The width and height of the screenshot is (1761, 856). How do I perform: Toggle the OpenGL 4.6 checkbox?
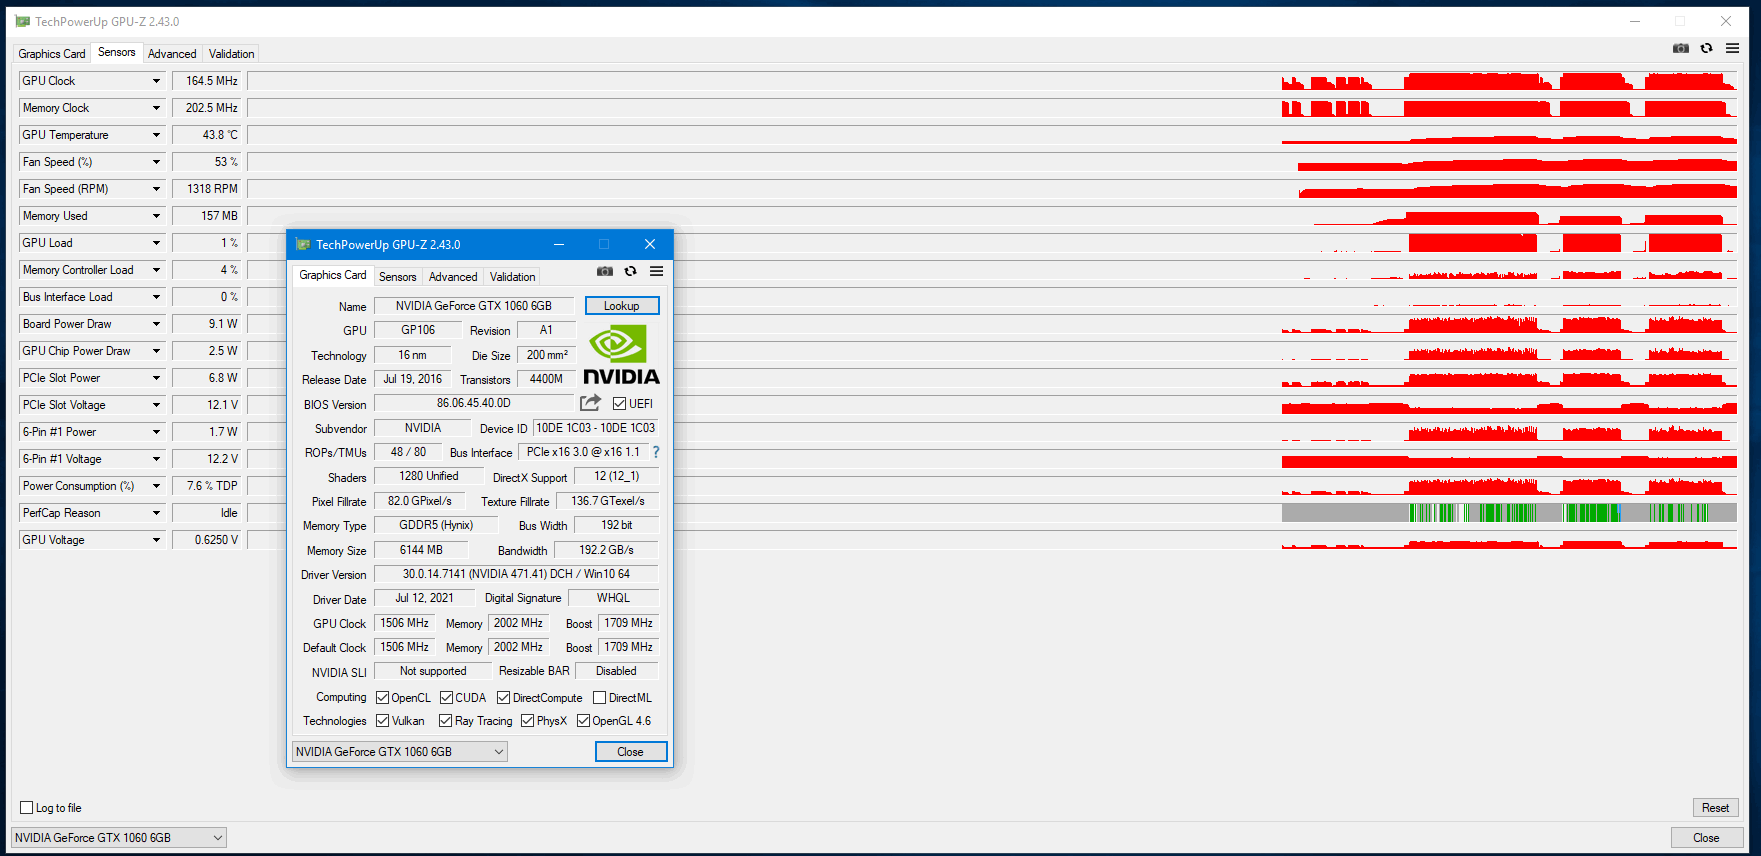click(x=583, y=721)
